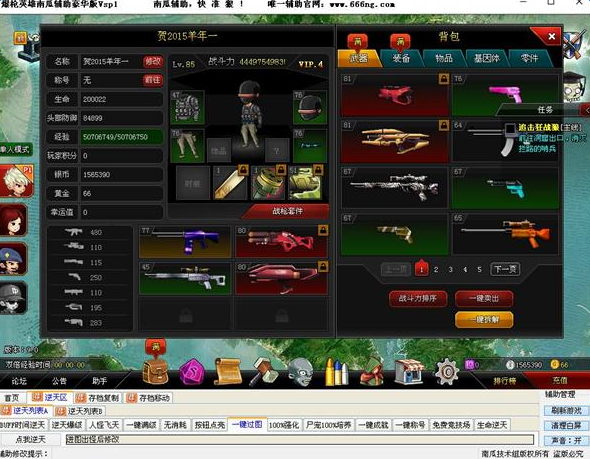Select page 3 of backpack
The height and width of the screenshot is (459, 590).
[450, 269]
